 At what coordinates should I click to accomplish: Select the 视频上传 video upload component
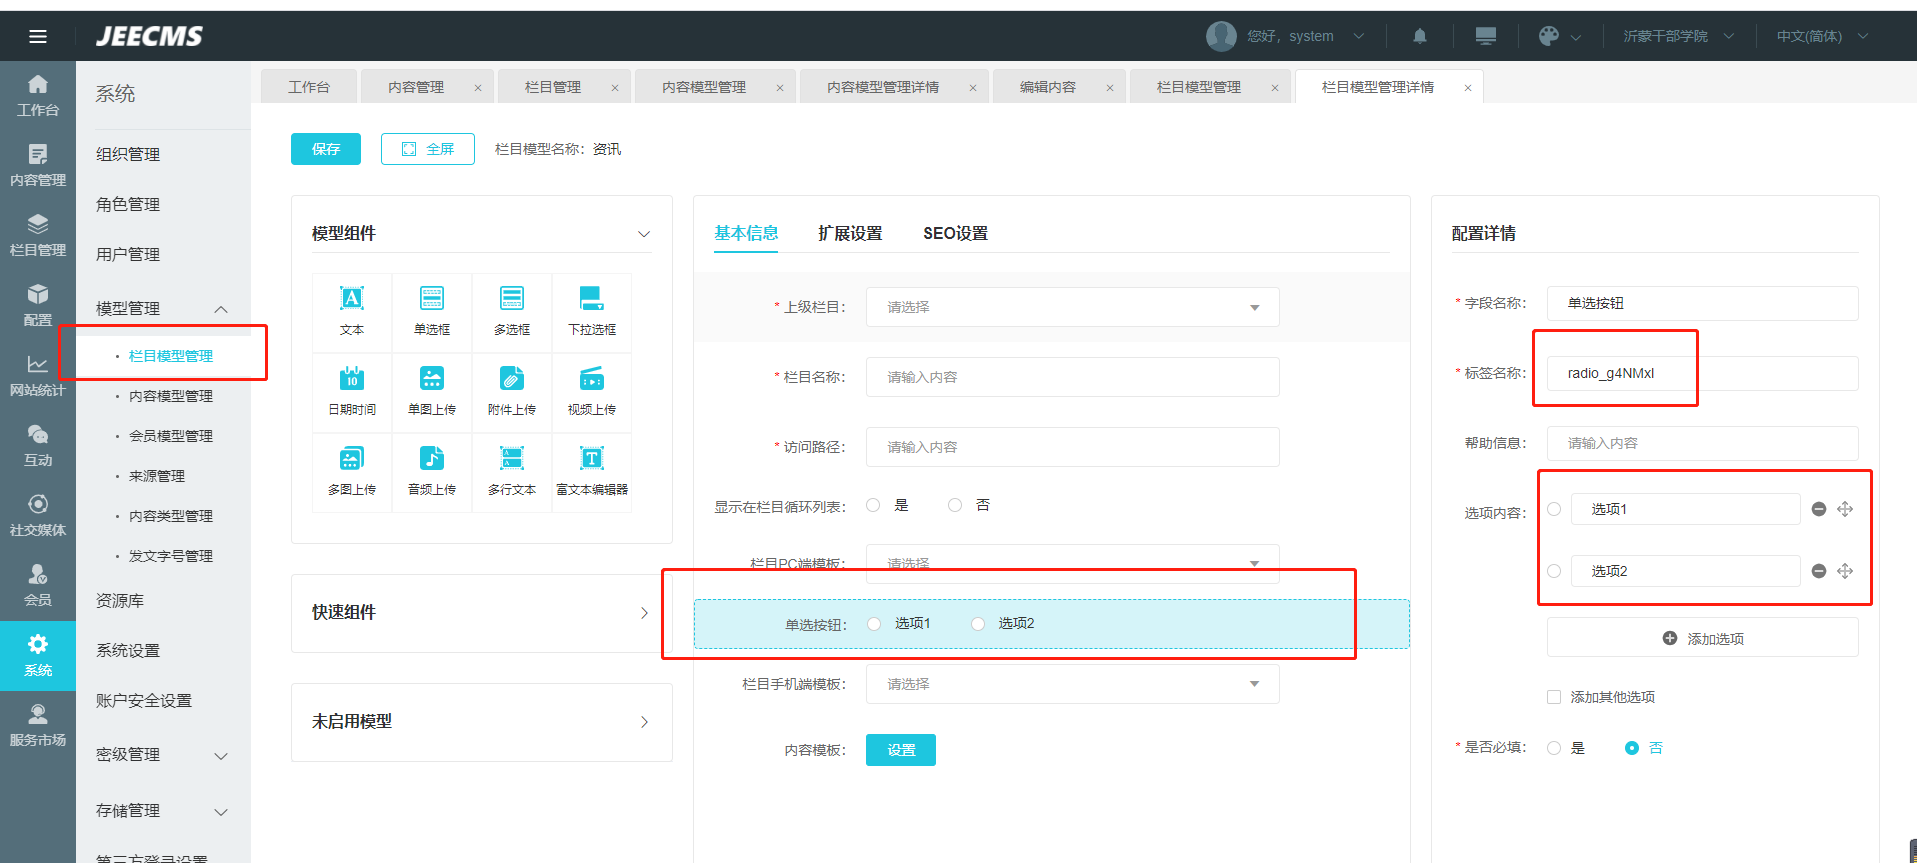(592, 380)
